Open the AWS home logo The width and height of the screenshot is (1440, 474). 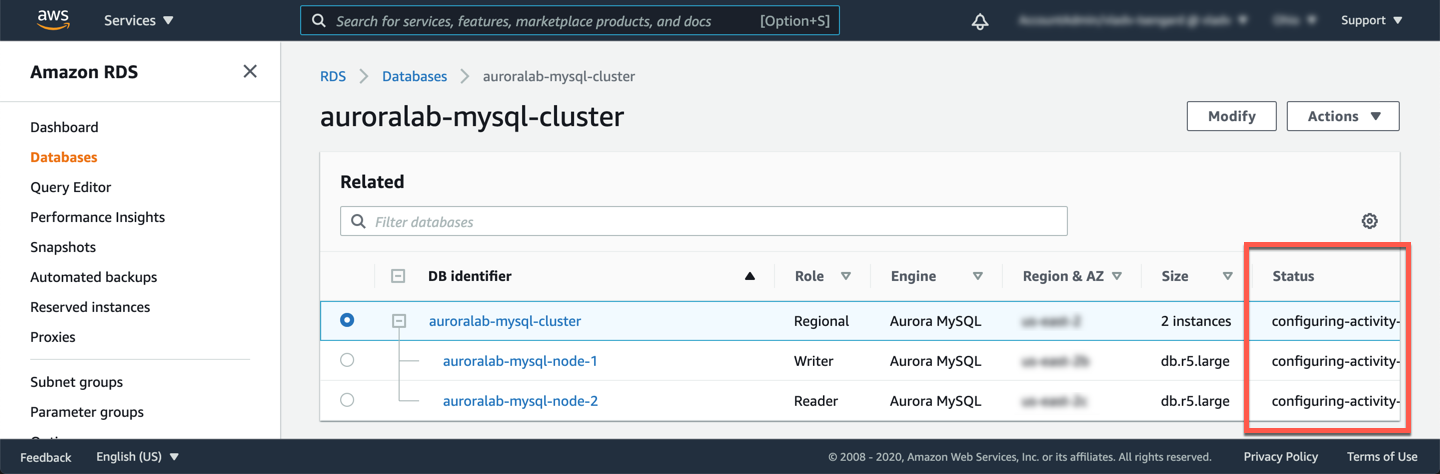point(53,20)
